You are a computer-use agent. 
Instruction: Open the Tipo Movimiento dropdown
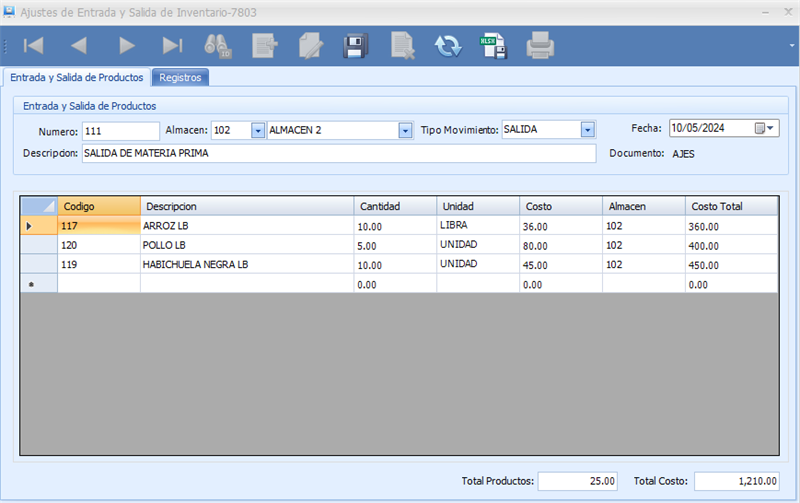coord(588,130)
